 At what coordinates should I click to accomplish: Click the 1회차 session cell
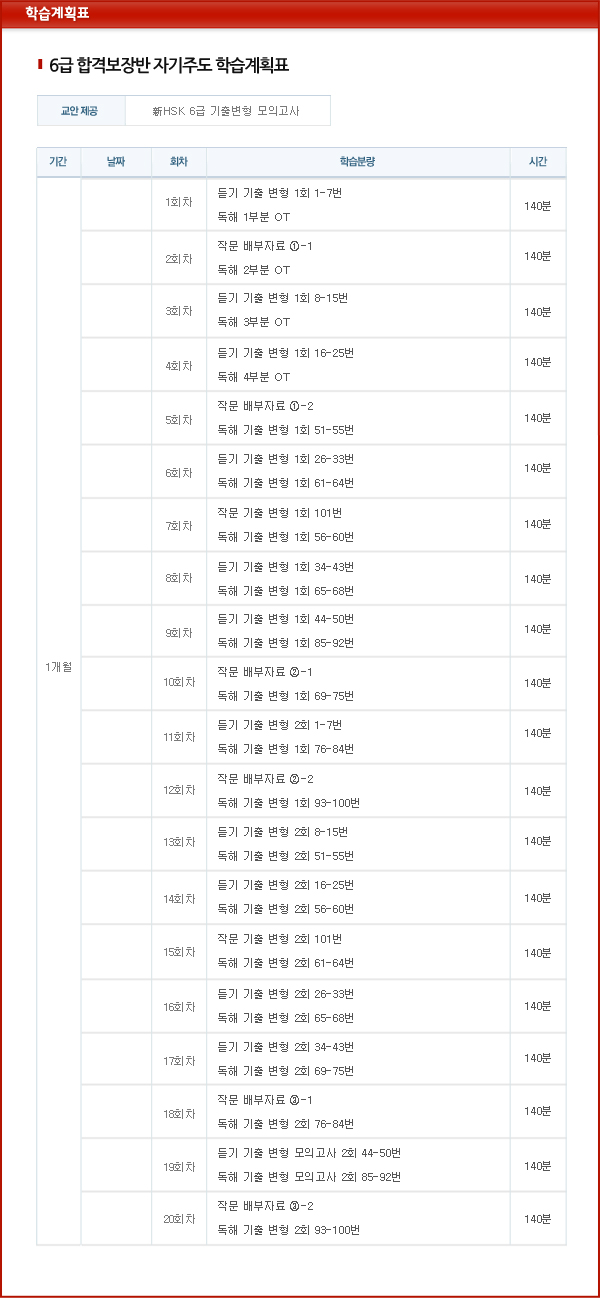pos(178,204)
